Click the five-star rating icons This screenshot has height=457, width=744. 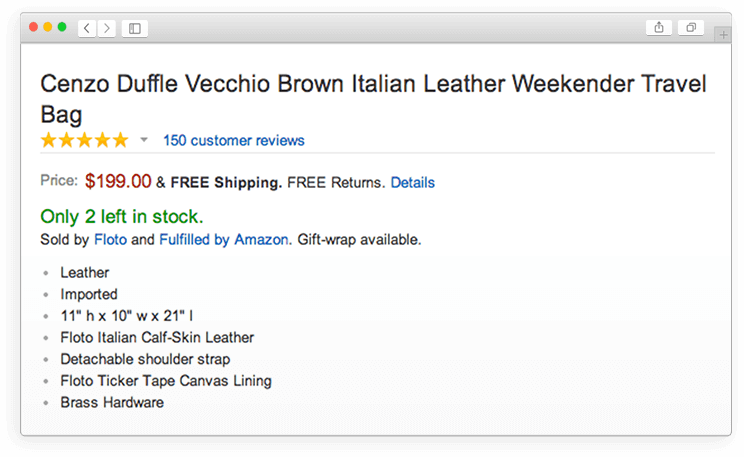[84, 140]
